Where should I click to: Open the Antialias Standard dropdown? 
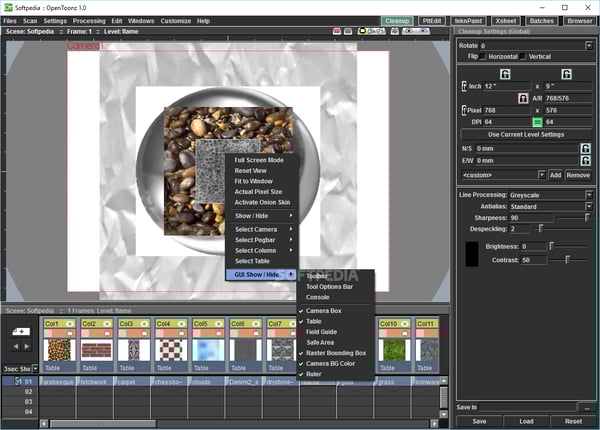point(589,207)
